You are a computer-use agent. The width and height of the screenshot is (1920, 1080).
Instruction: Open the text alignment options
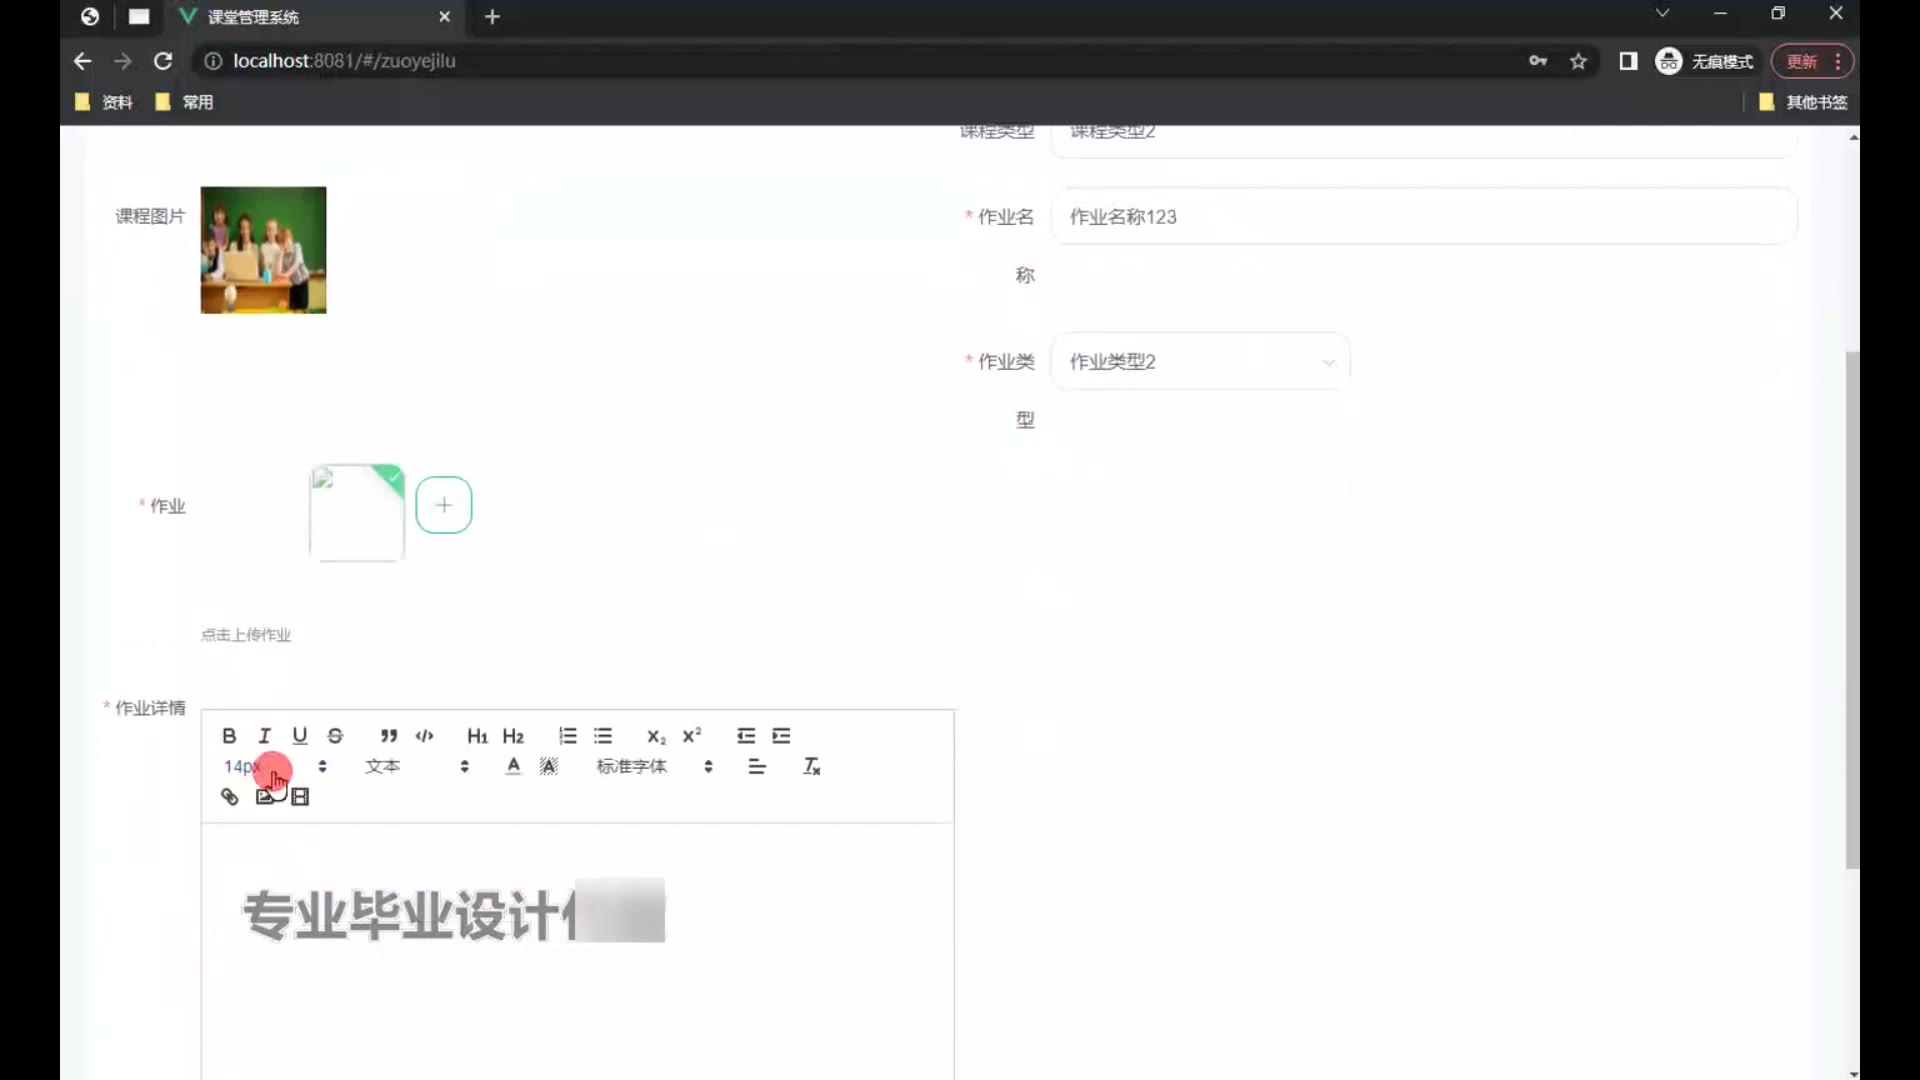tap(757, 766)
